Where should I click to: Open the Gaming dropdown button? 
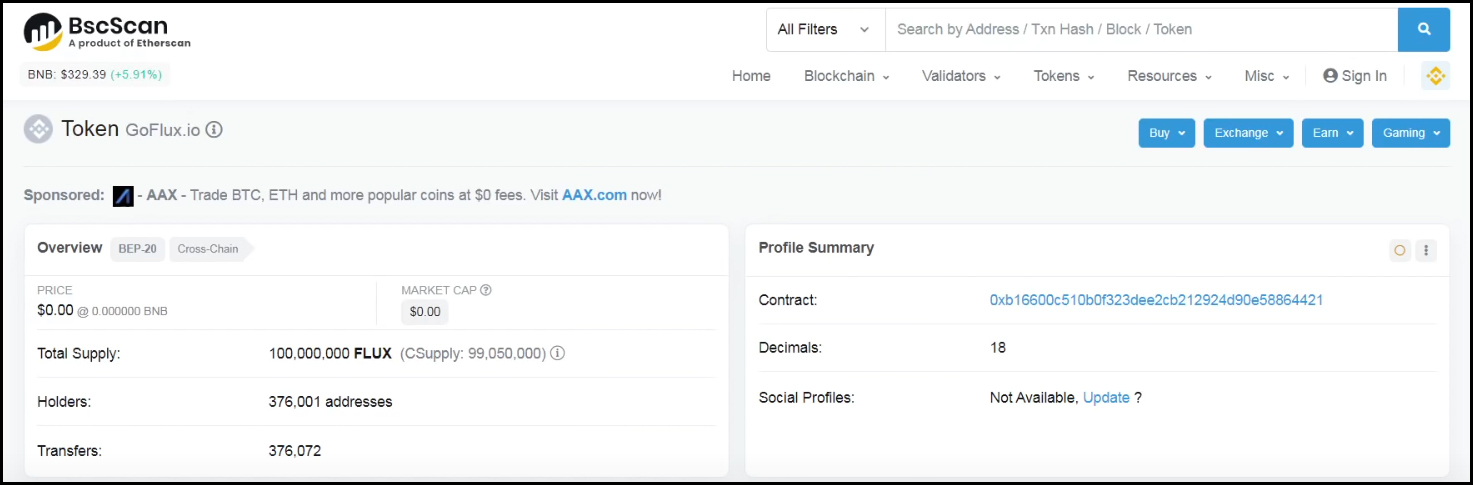coord(1411,133)
